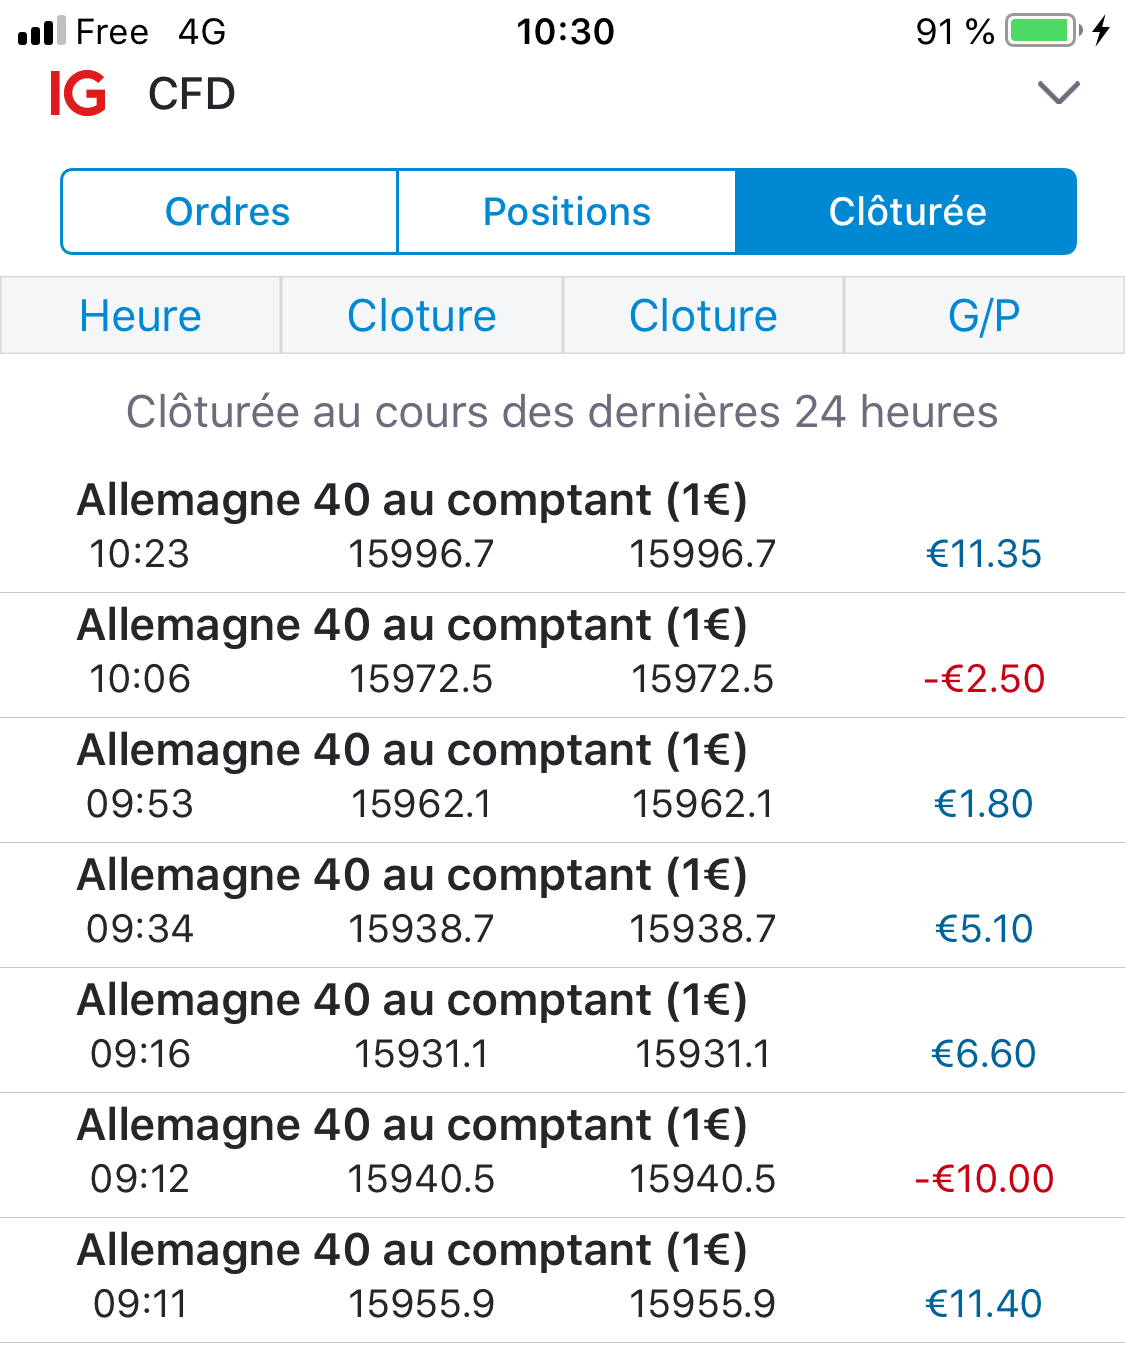Tap the first Cloture column header
Viewport: 1125px width, 1349px height.
(x=421, y=316)
